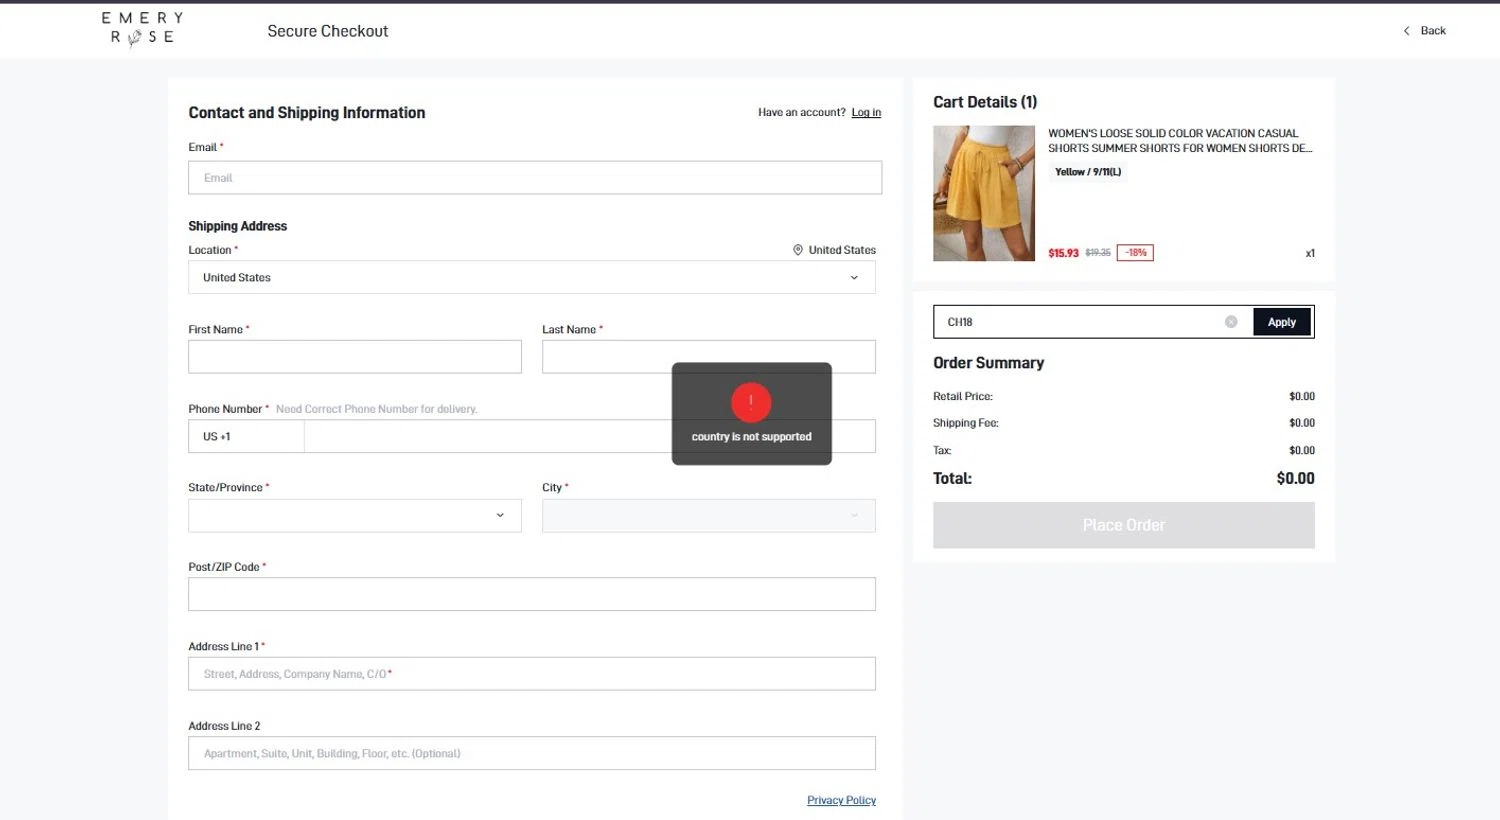This screenshot has height=820, width=1500.
Task: Click the location pin icon near United States
Action: pyautogui.click(x=798, y=250)
